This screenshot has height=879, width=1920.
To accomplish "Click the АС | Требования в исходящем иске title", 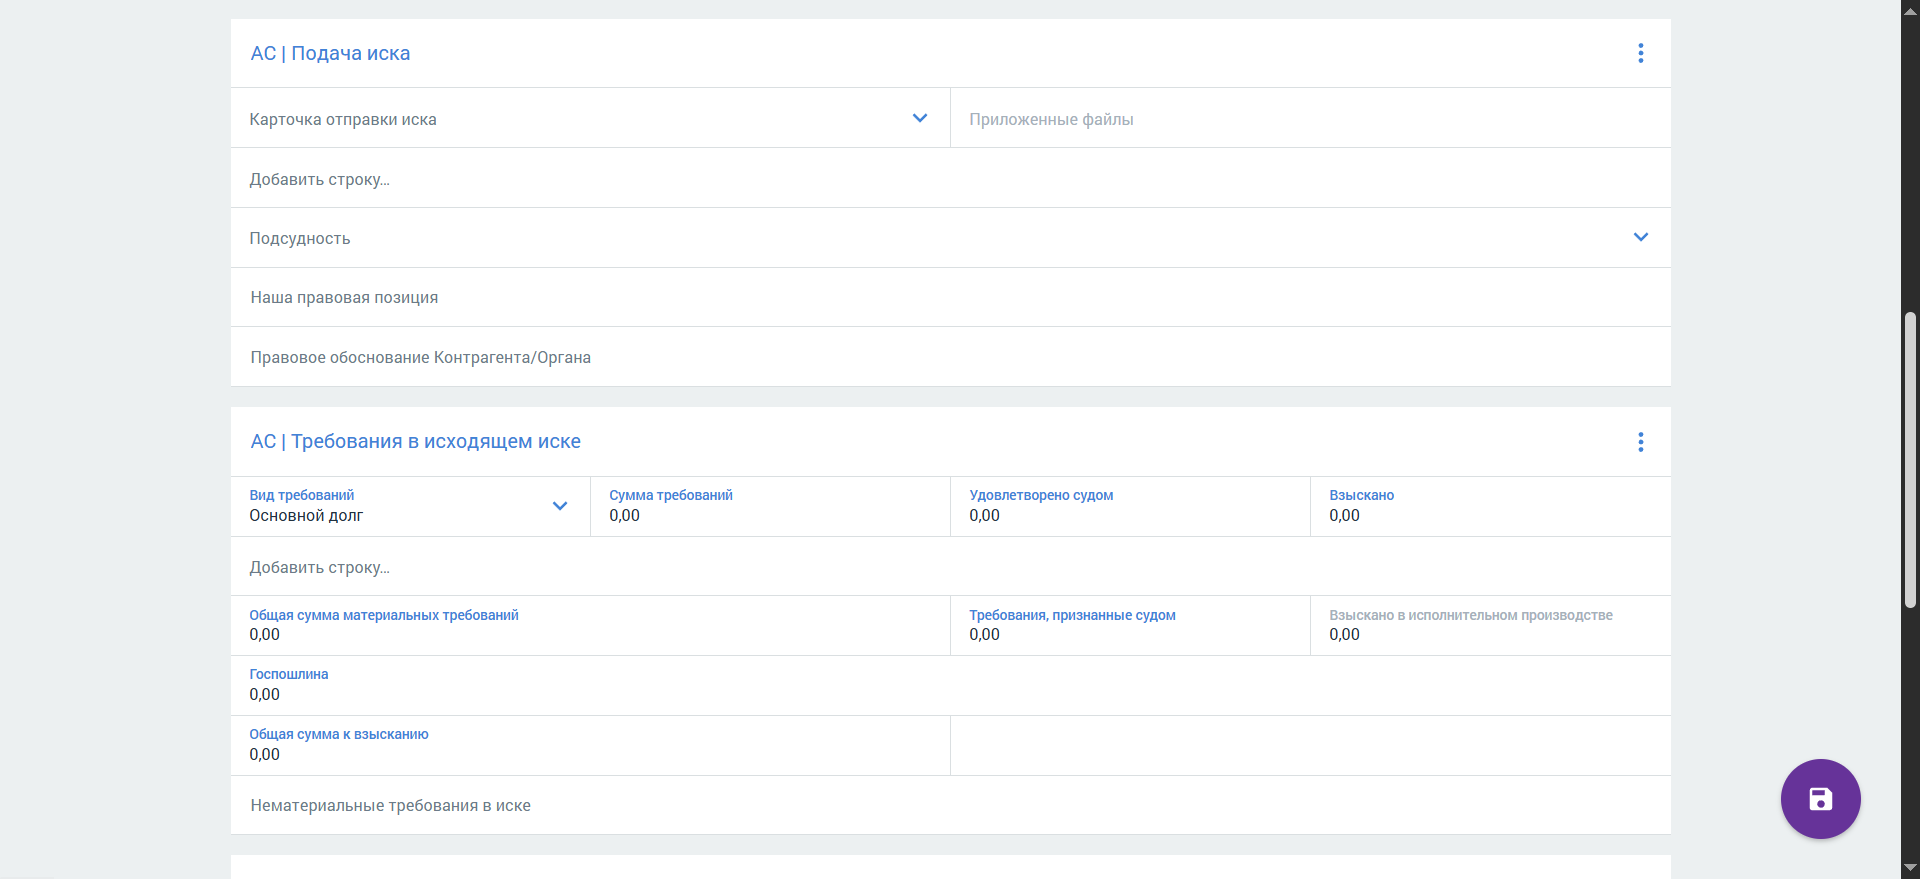I will (x=415, y=441).
